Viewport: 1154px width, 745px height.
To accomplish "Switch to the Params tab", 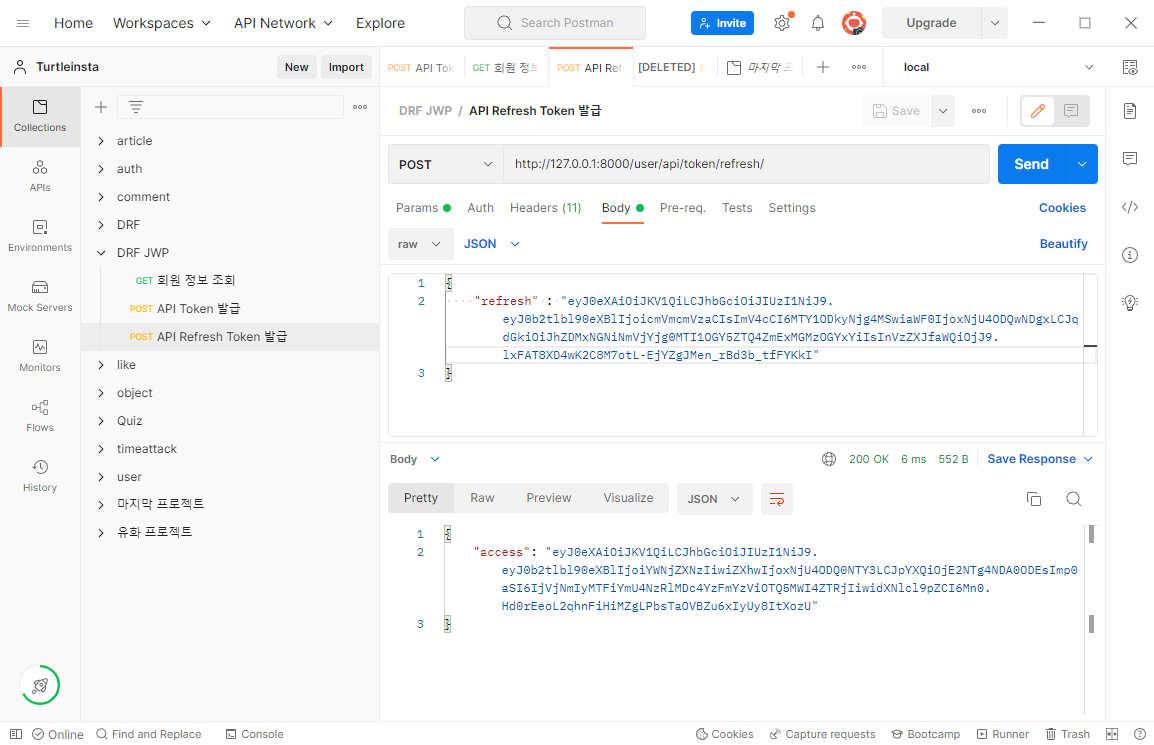I will point(423,208).
